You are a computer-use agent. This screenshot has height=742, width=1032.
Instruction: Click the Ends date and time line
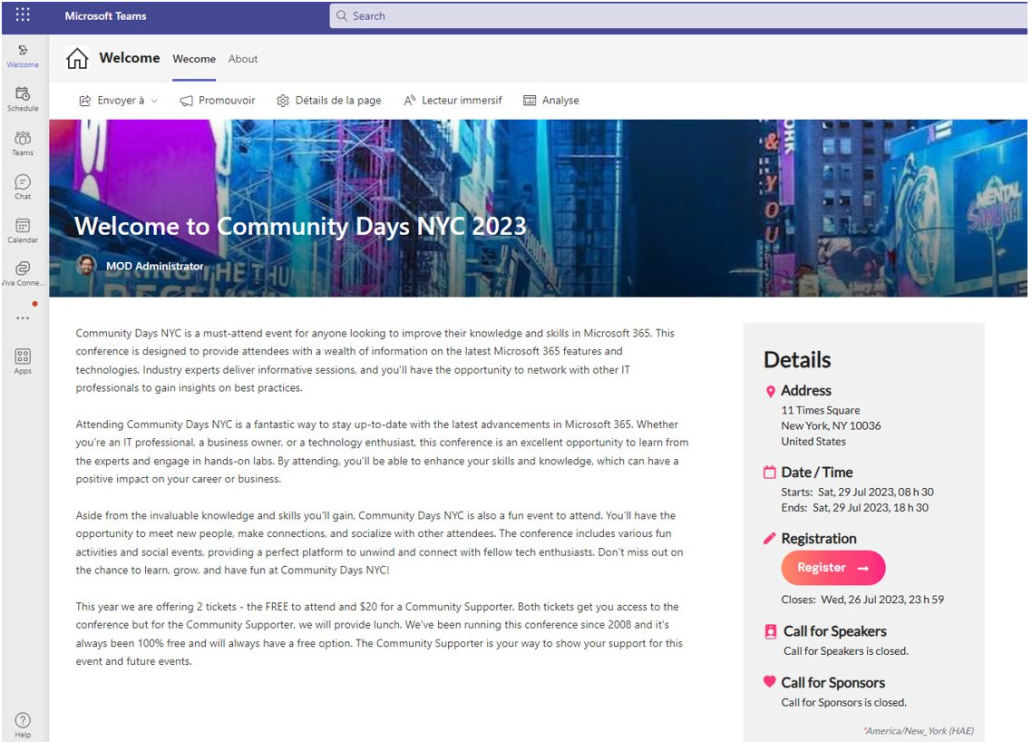coord(854,508)
